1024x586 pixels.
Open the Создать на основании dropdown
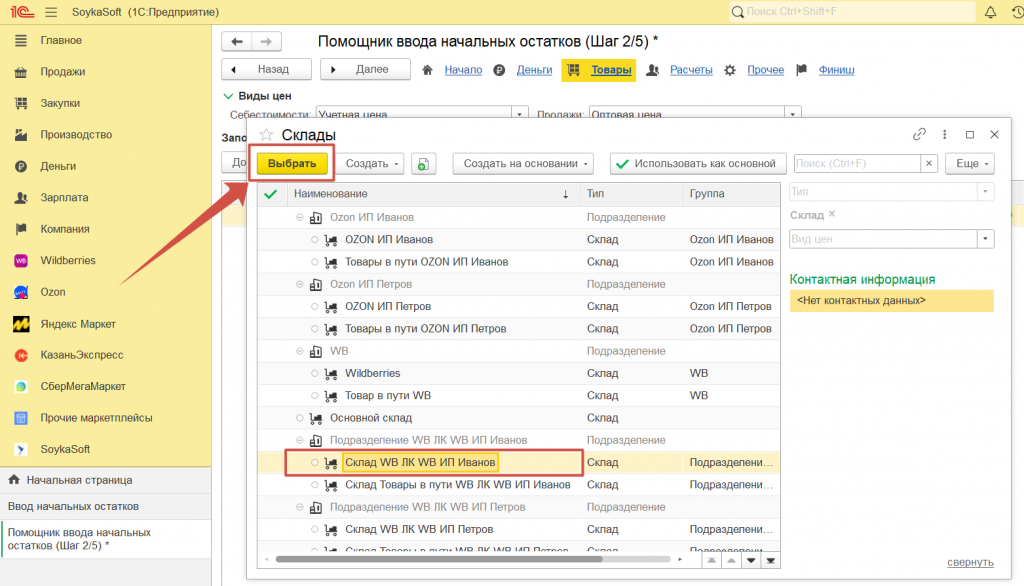(522, 164)
